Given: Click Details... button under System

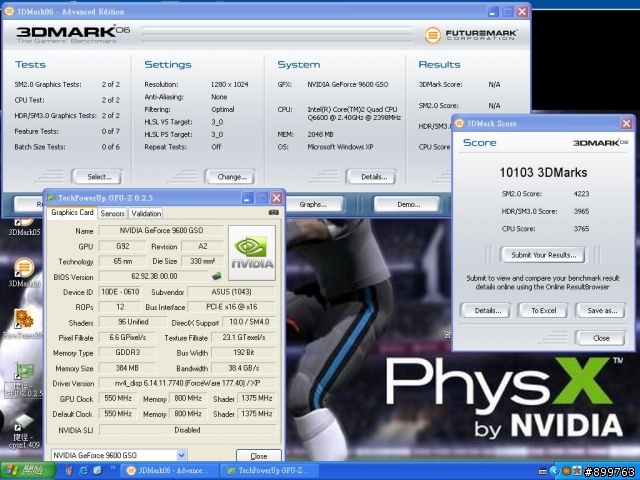Looking at the screenshot, I should tap(372, 177).
